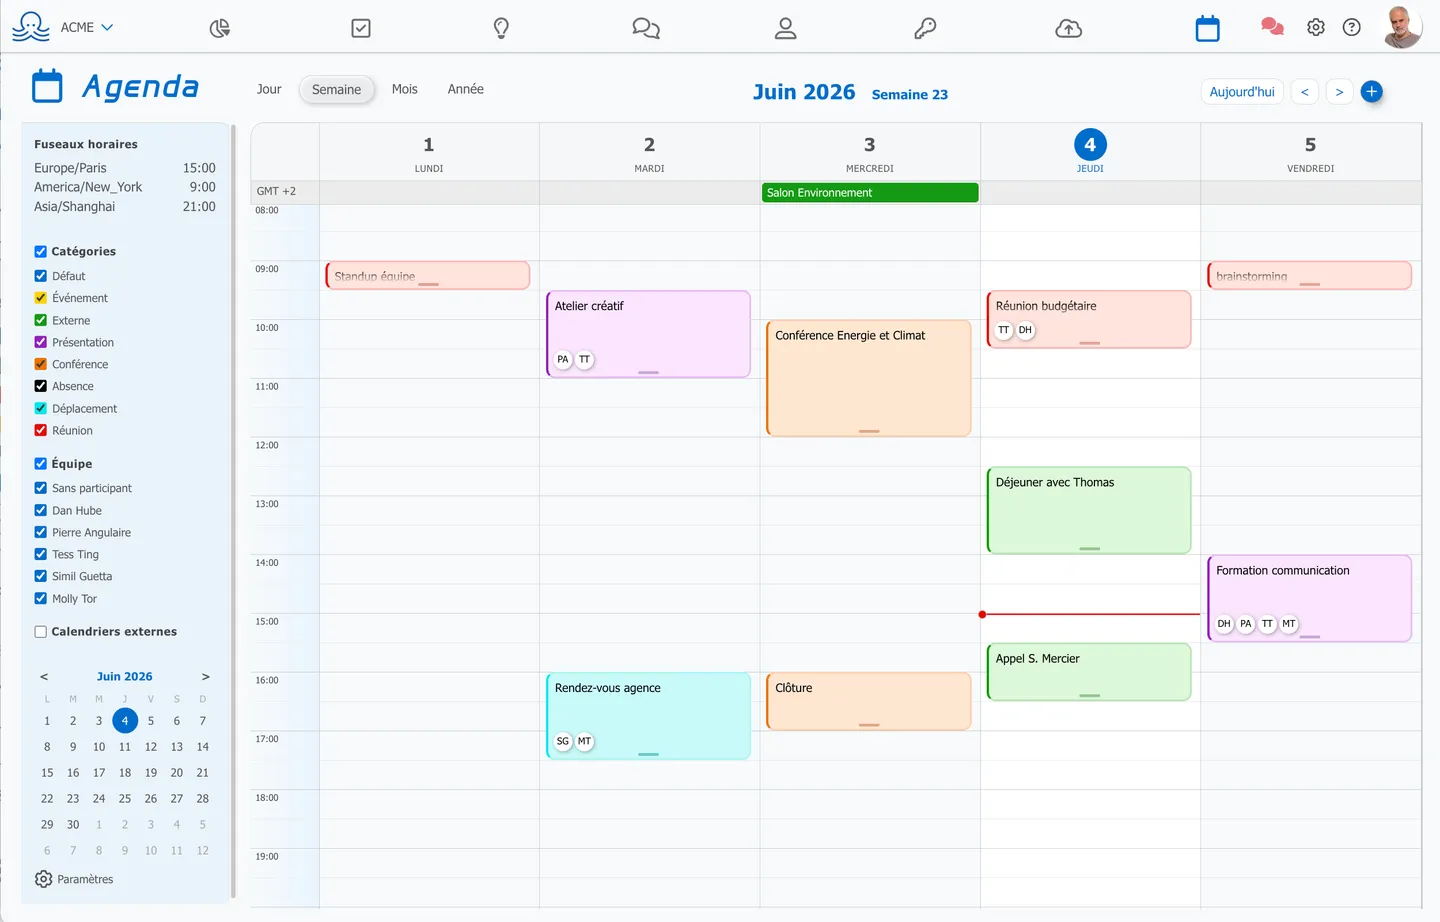
Task: Open the settings gear icon in top bar
Action: click(1316, 27)
